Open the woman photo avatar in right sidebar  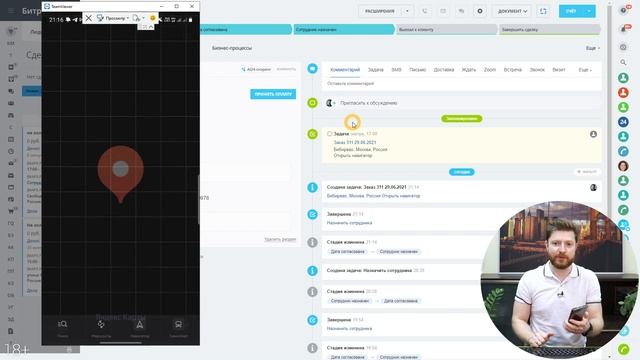pos(623,166)
